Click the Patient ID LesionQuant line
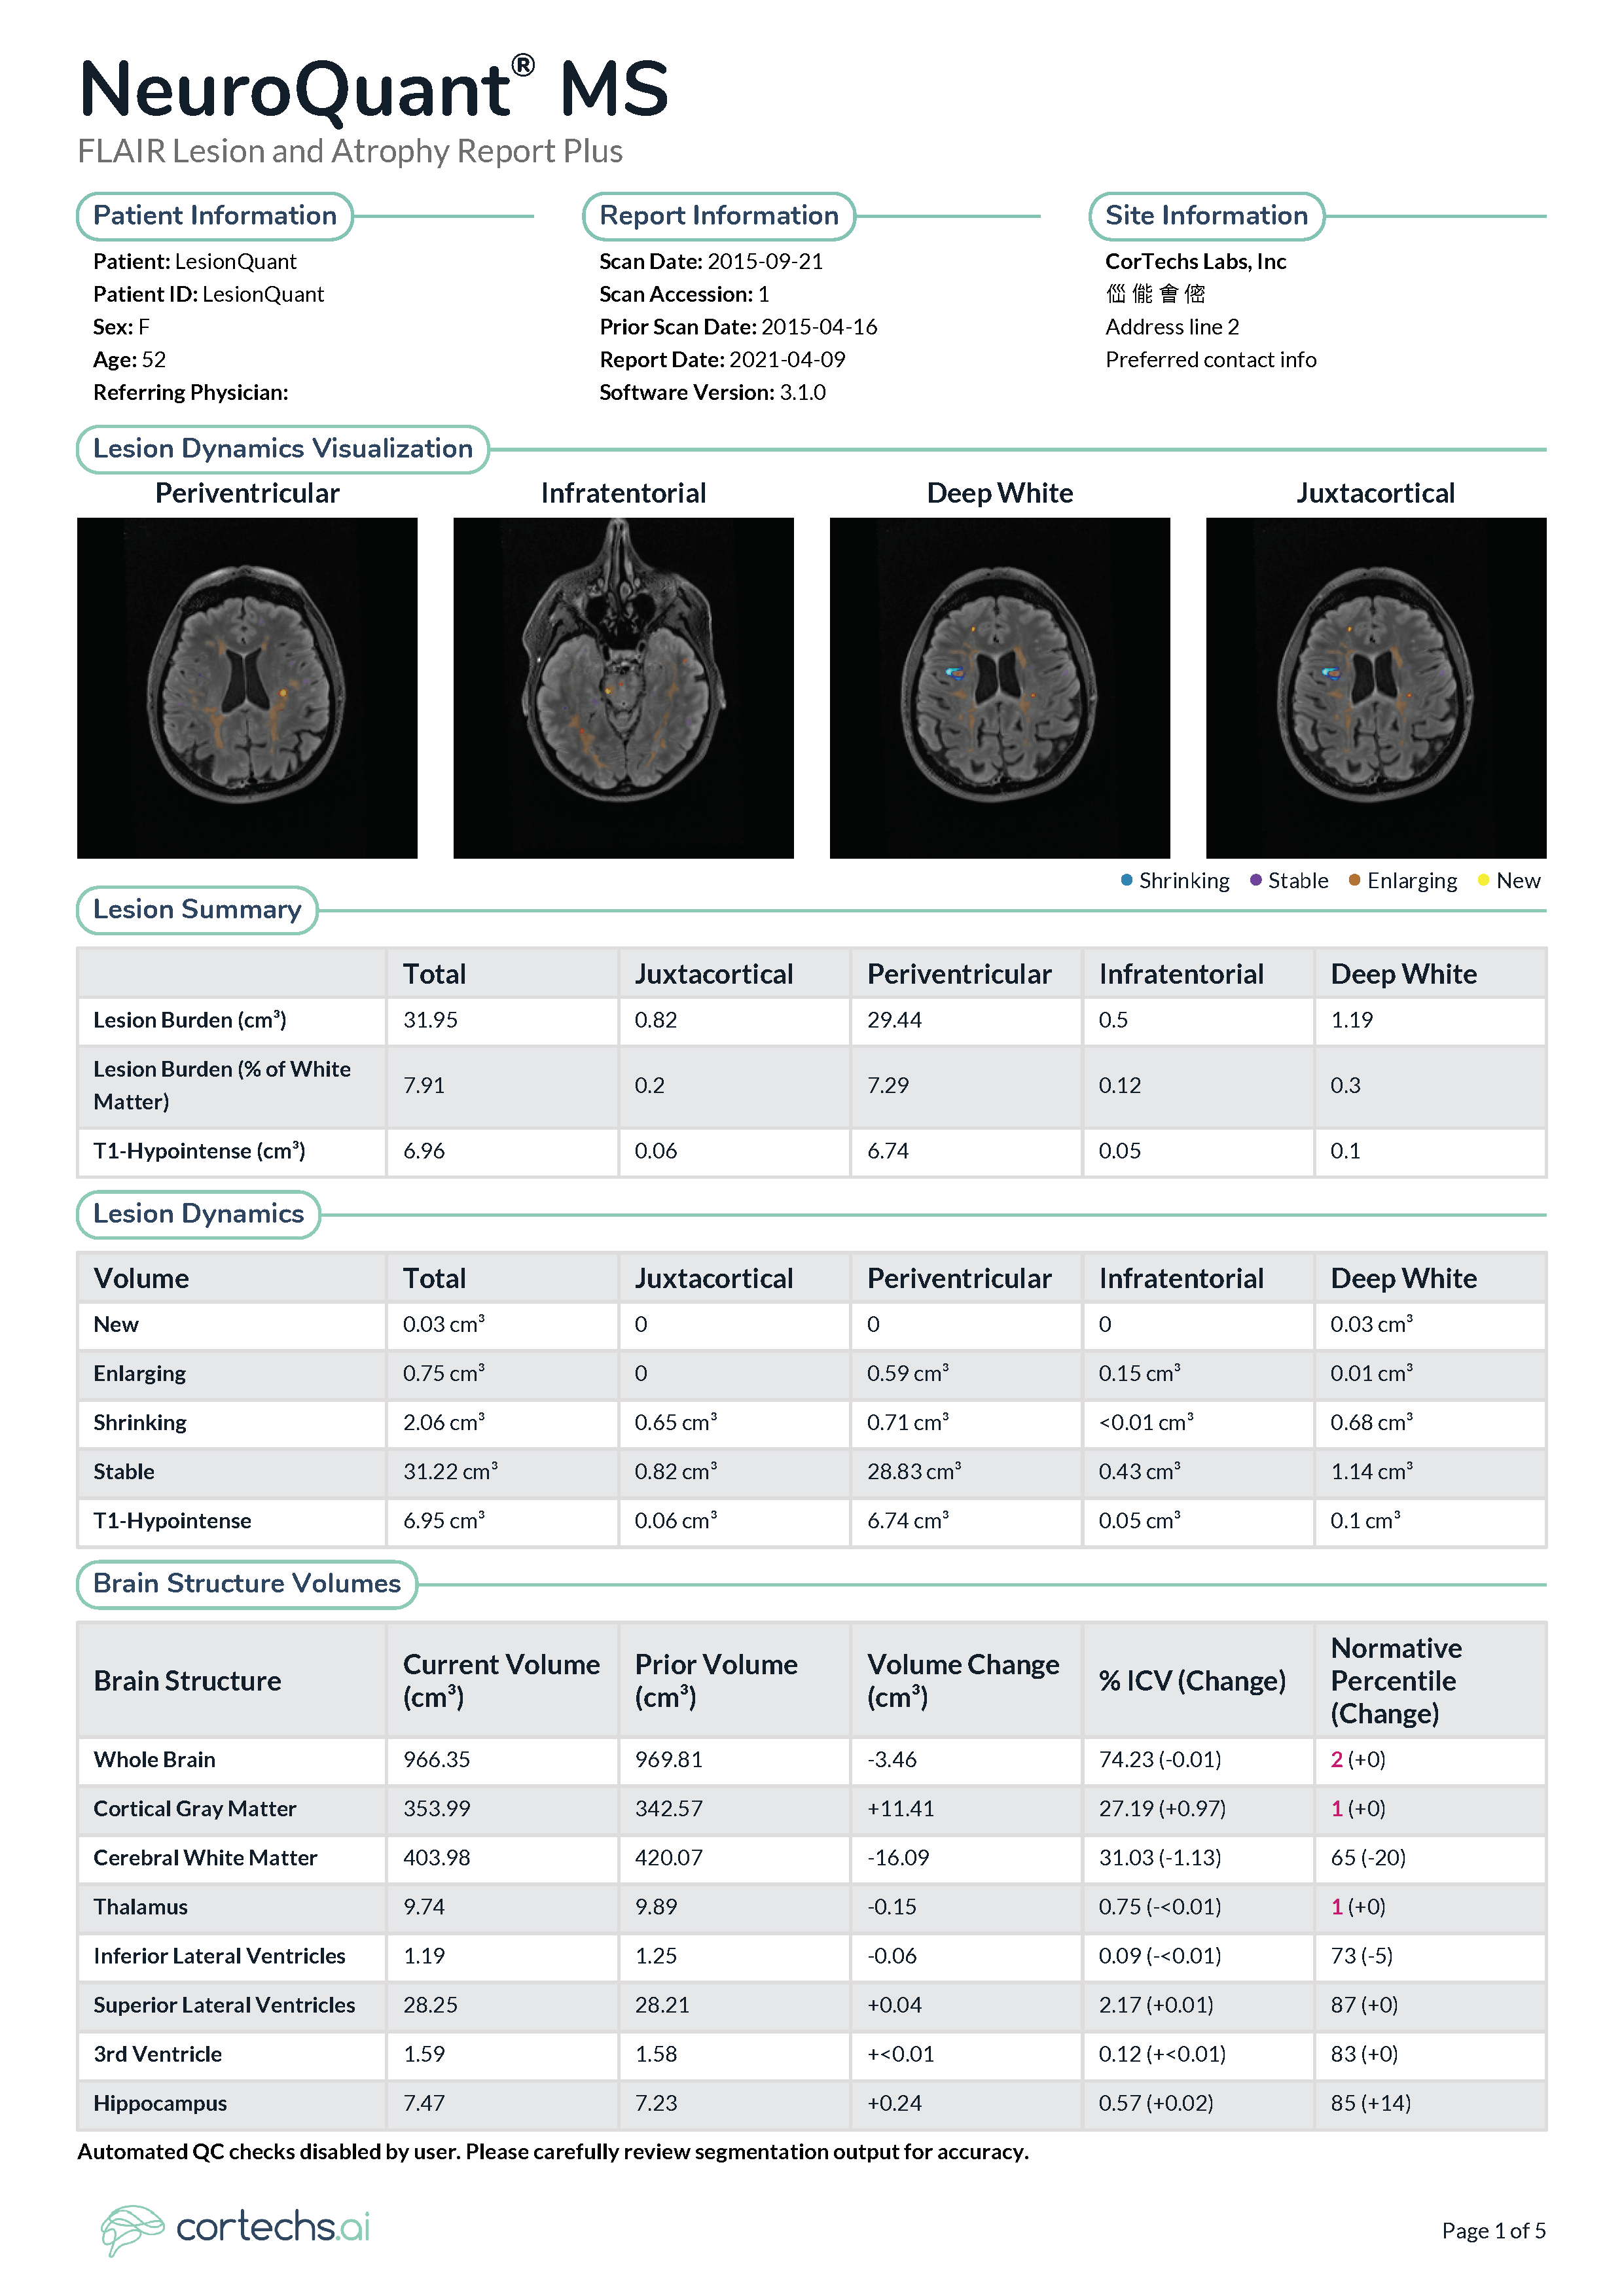The height and width of the screenshot is (2296, 1624). point(208,295)
